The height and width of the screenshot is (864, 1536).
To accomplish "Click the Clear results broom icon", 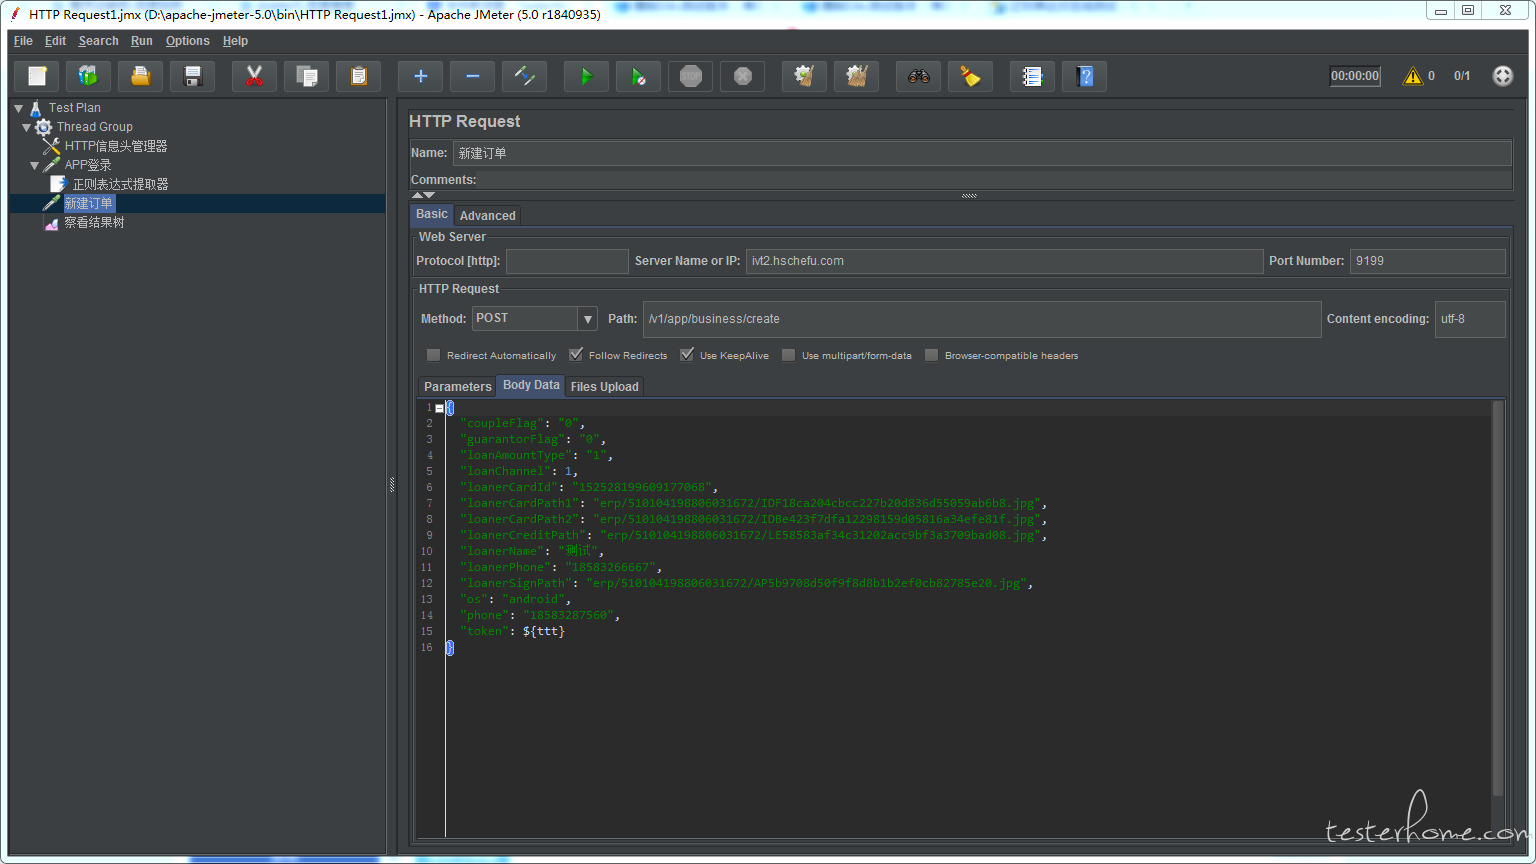I will tap(804, 76).
